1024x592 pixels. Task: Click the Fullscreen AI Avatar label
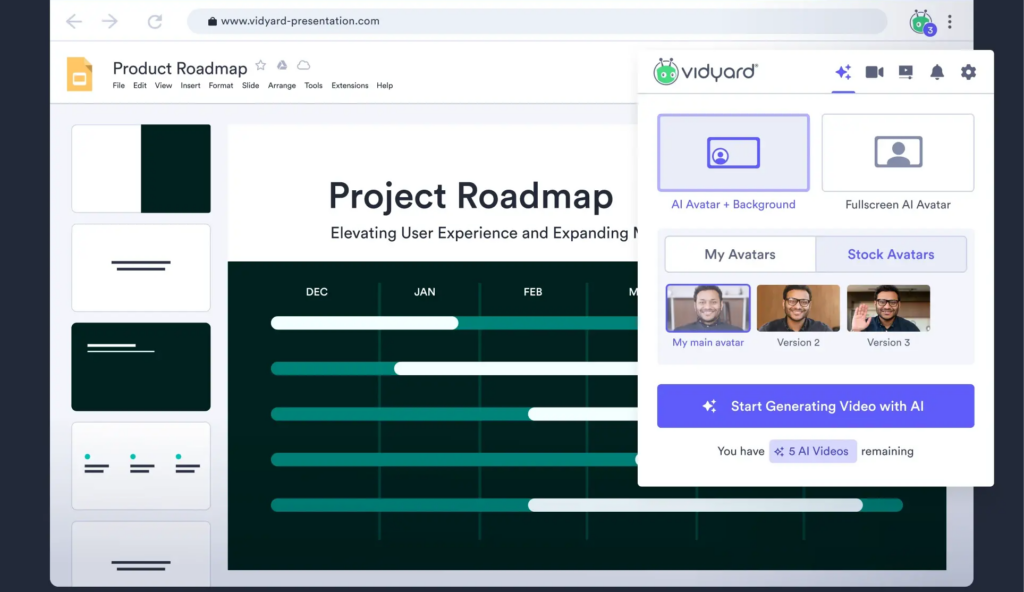tap(898, 205)
